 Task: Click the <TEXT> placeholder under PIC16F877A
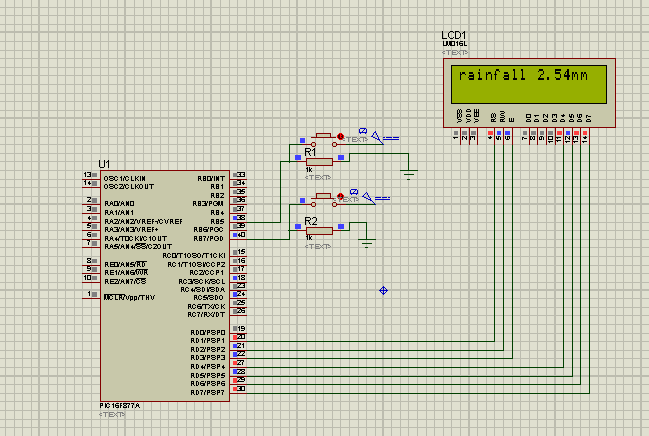tap(112, 414)
